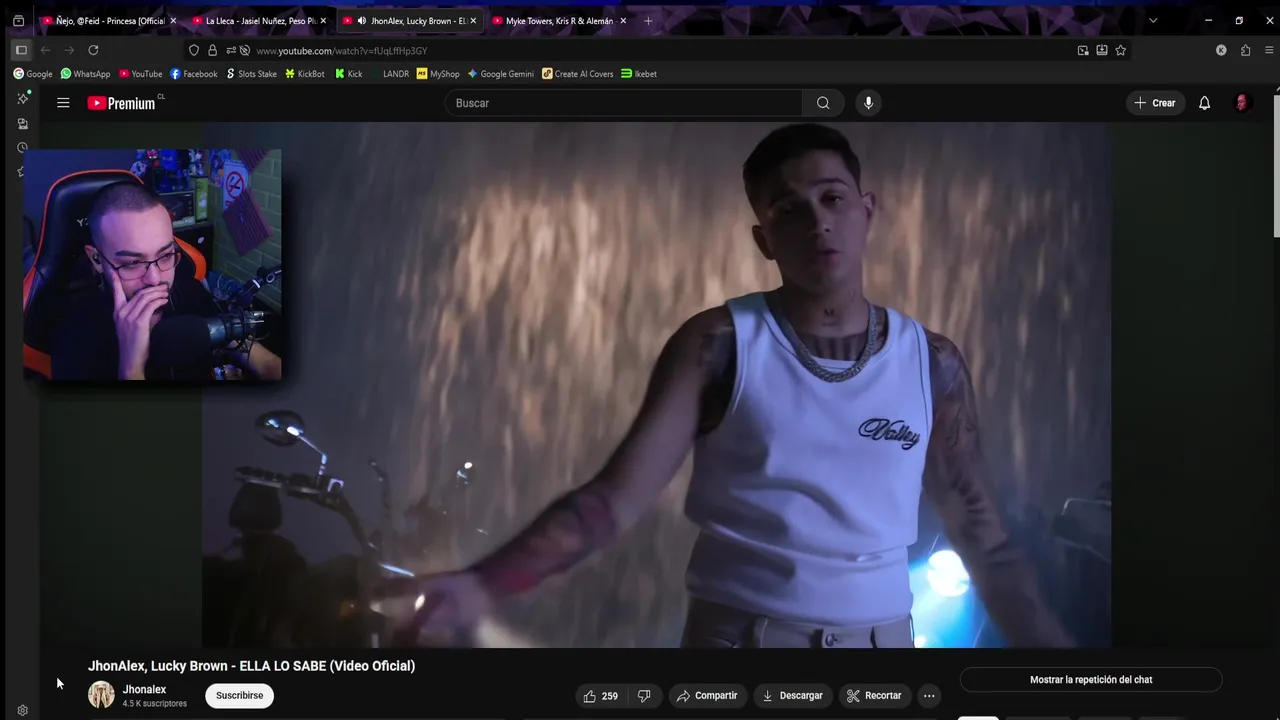Go back in browser history
1280x720 pixels.
(45, 50)
